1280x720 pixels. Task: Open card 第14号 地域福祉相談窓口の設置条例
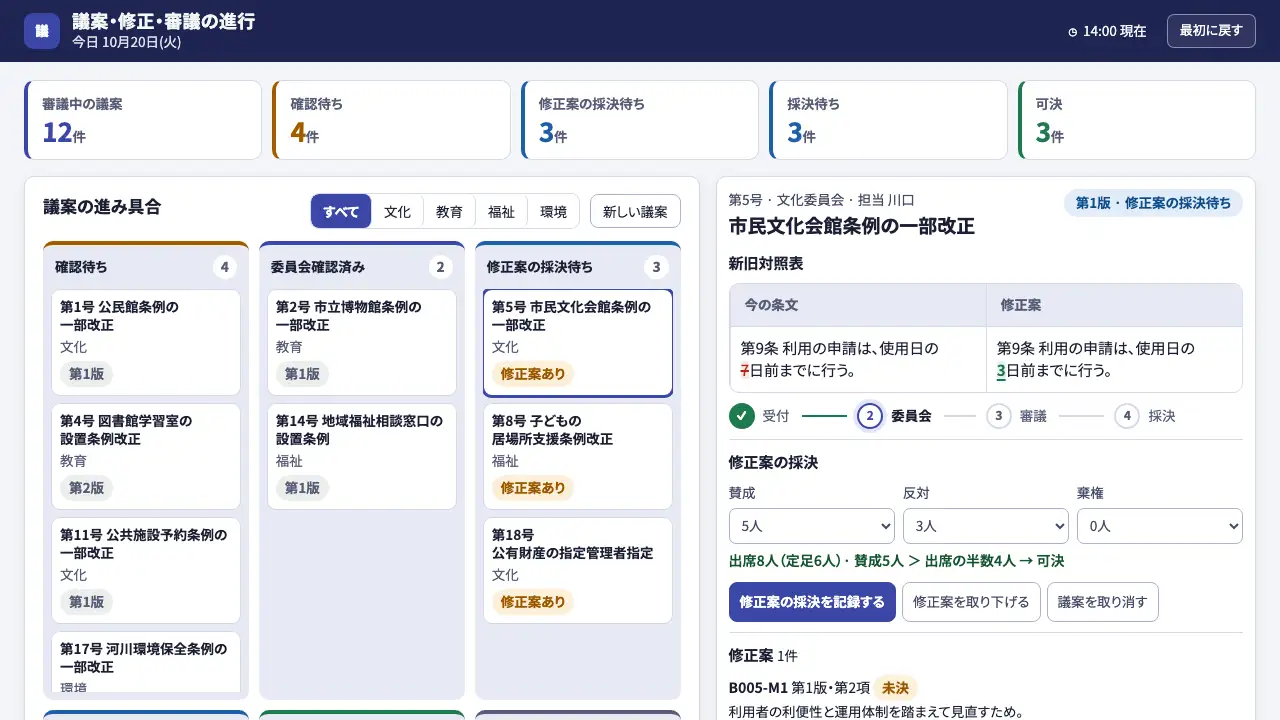(362, 457)
